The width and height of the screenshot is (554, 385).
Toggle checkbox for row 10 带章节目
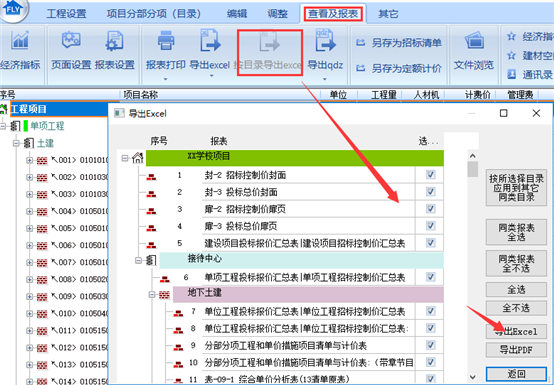(x=431, y=362)
